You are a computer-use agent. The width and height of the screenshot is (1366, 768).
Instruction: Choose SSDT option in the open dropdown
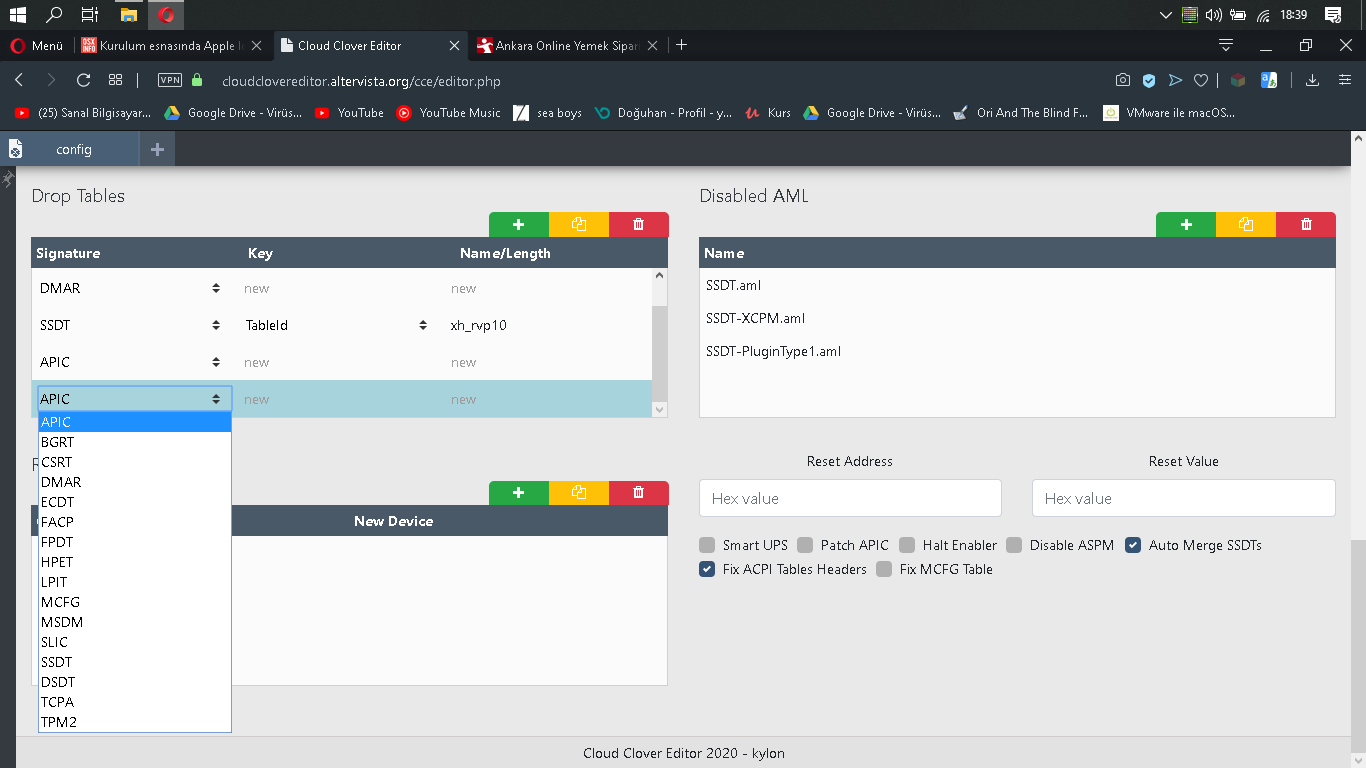[56, 662]
